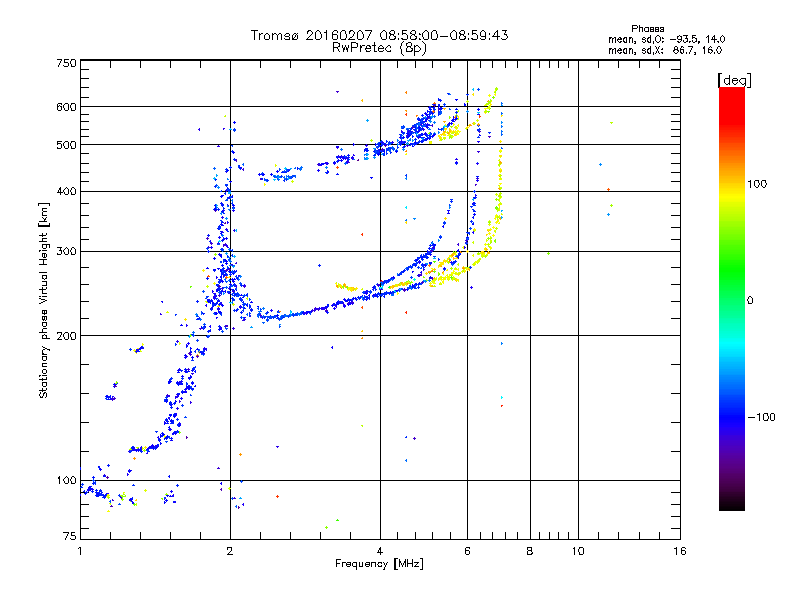Screen dimensions: 800x600
Task: Click the colorbar tick label '0'
Action: click(x=750, y=301)
